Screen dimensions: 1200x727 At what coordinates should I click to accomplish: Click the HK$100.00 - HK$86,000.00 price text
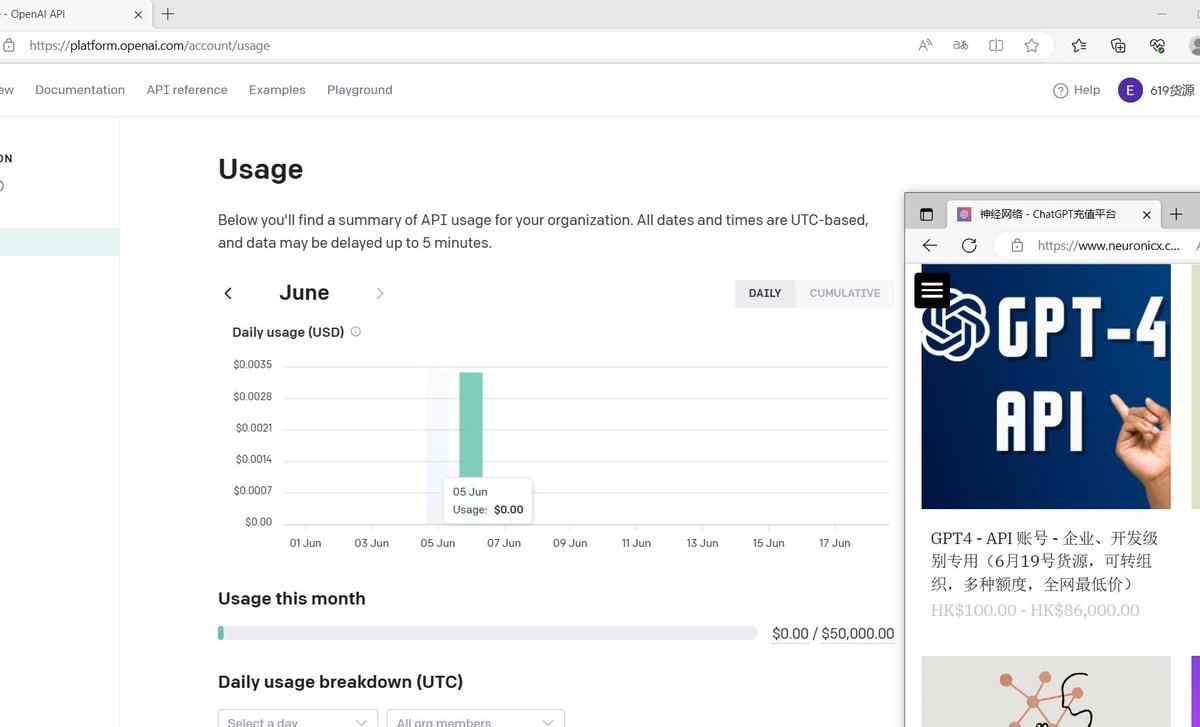pyautogui.click(x=1035, y=610)
